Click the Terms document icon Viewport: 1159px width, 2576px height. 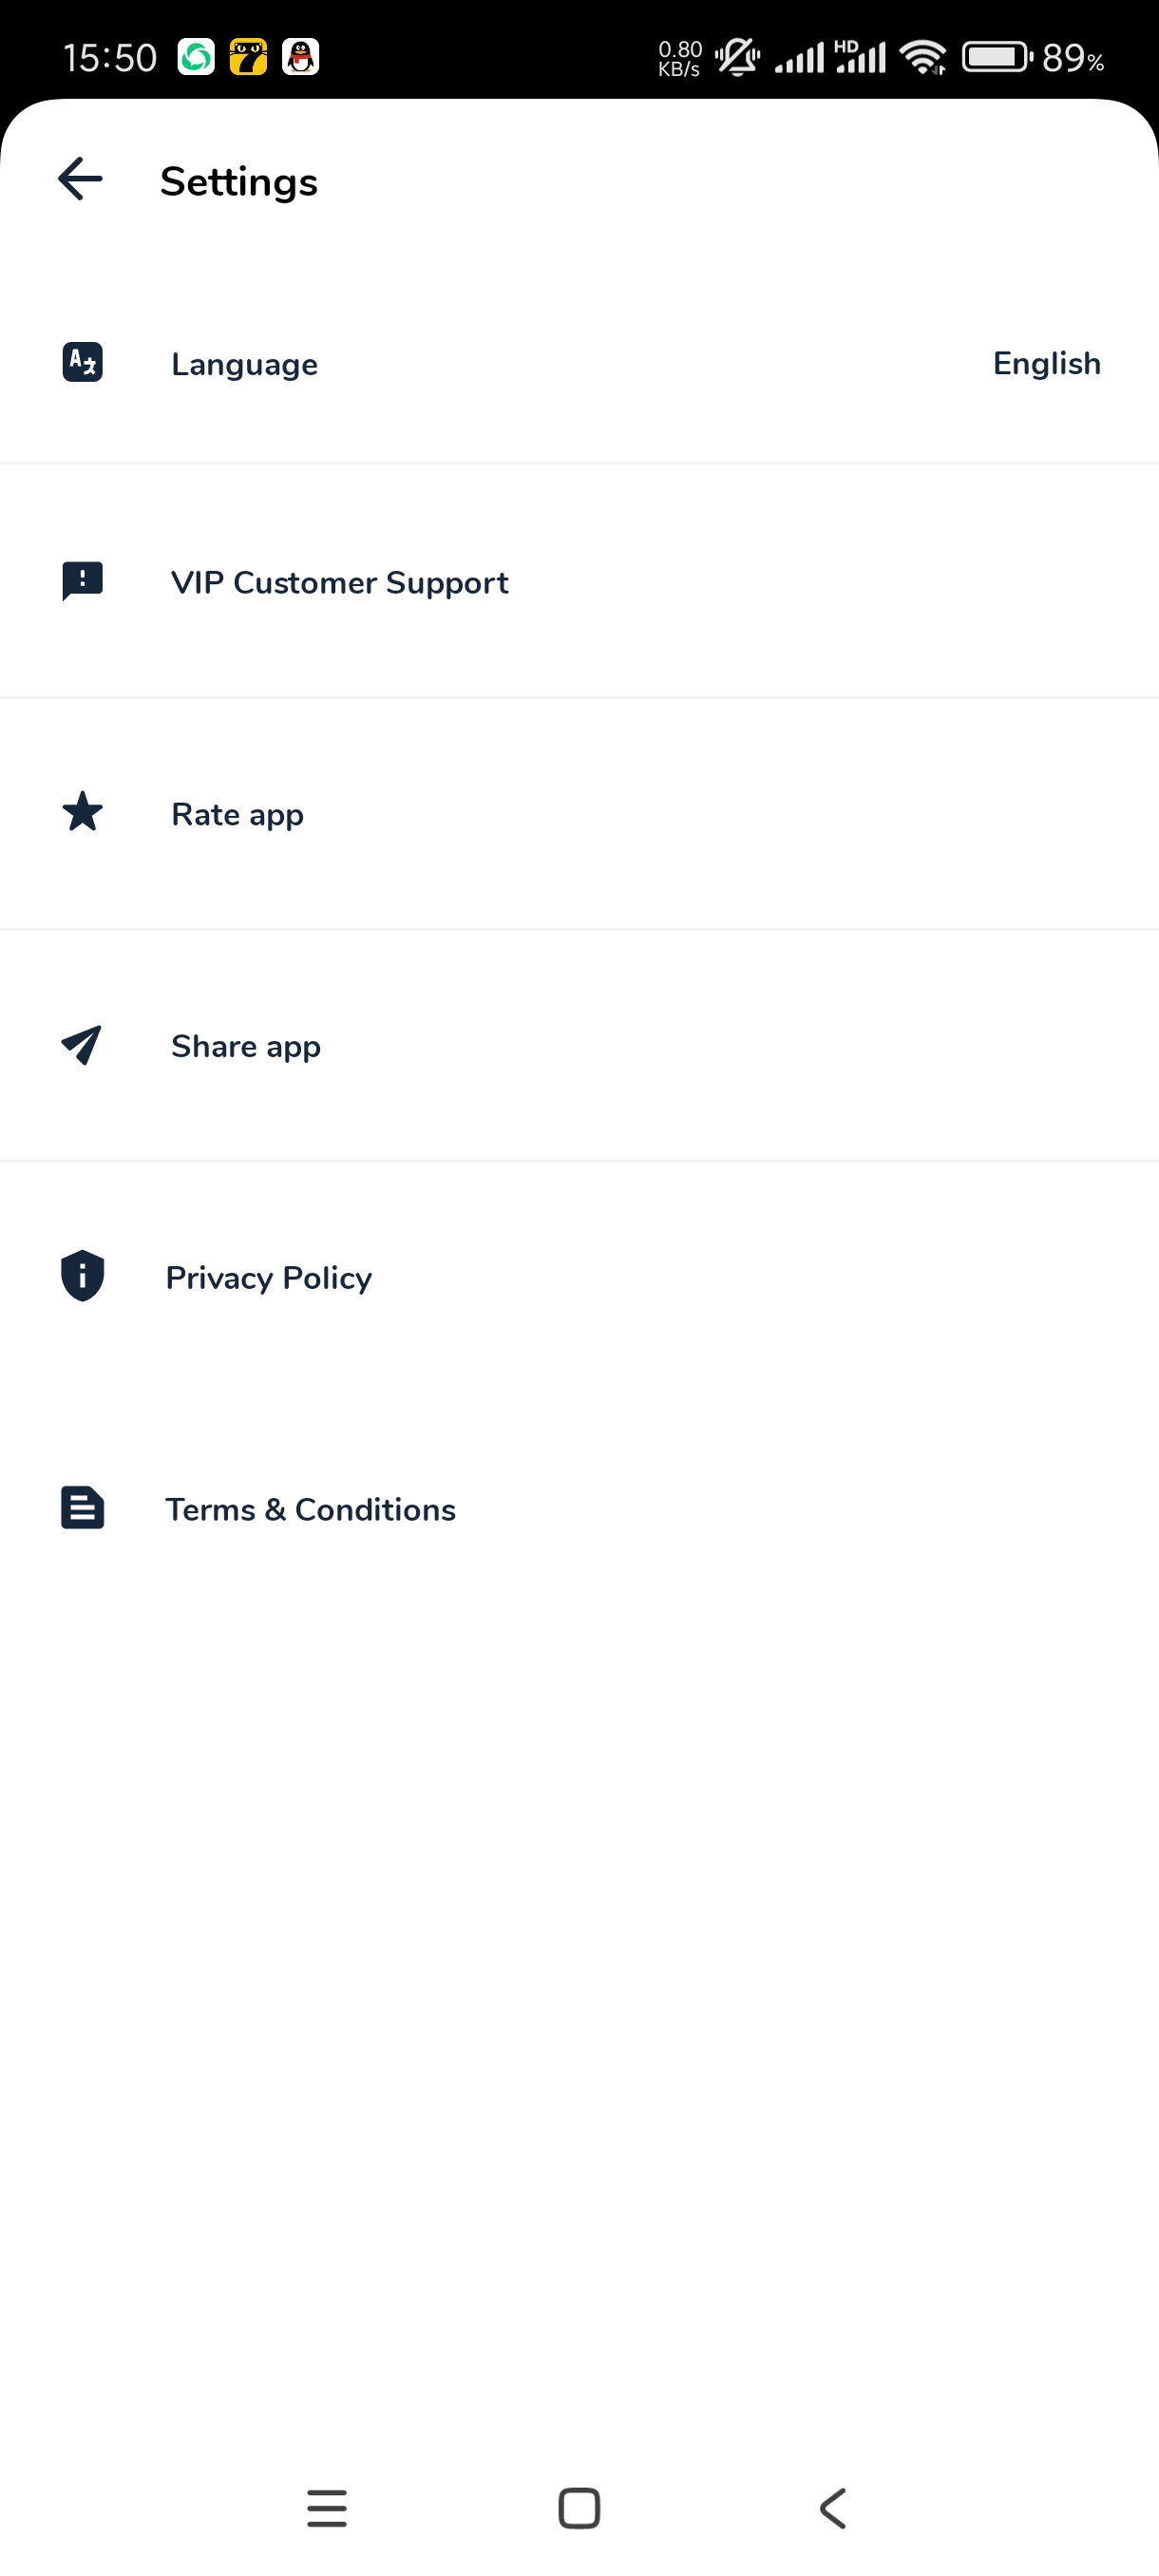pyautogui.click(x=82, y=1508)
